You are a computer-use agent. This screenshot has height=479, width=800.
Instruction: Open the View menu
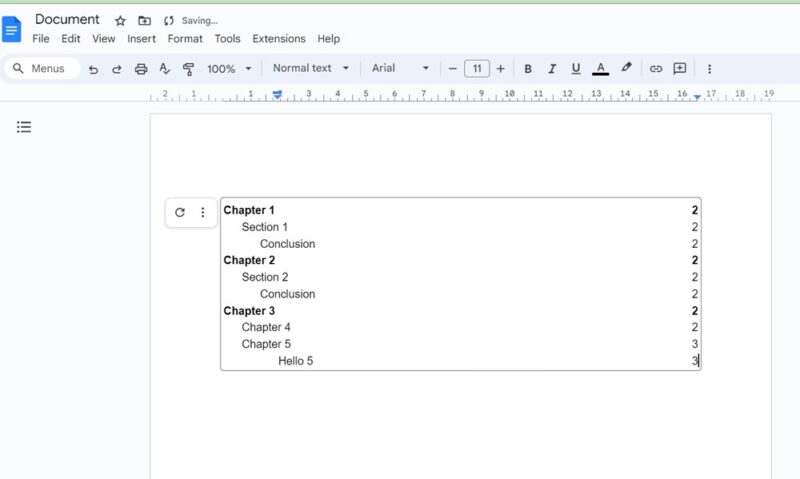click(x=104, y=39)
